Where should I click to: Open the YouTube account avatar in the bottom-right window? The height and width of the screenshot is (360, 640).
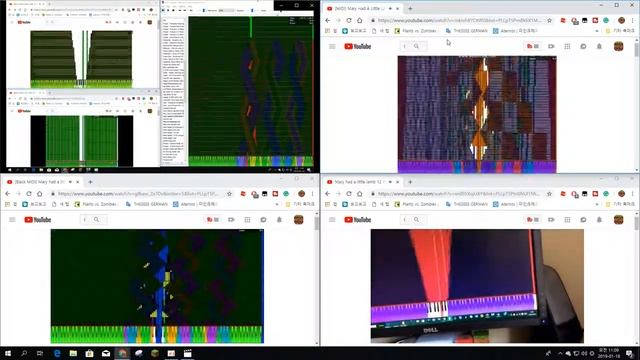point(618,220)
